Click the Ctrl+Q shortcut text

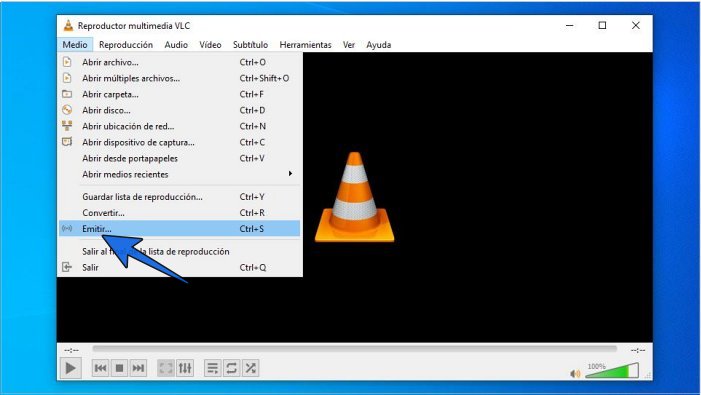[x=253, y=267]
